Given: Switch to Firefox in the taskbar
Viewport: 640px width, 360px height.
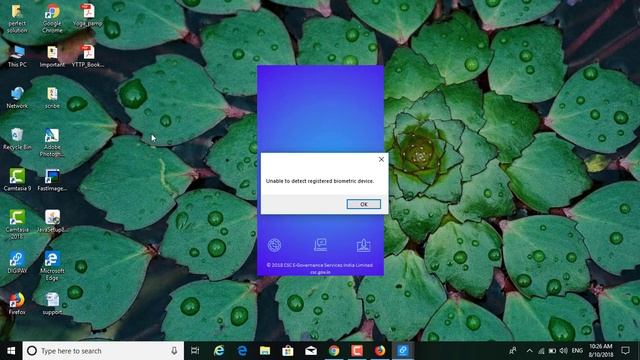Looking at the screenshot, I should point(380,351).
